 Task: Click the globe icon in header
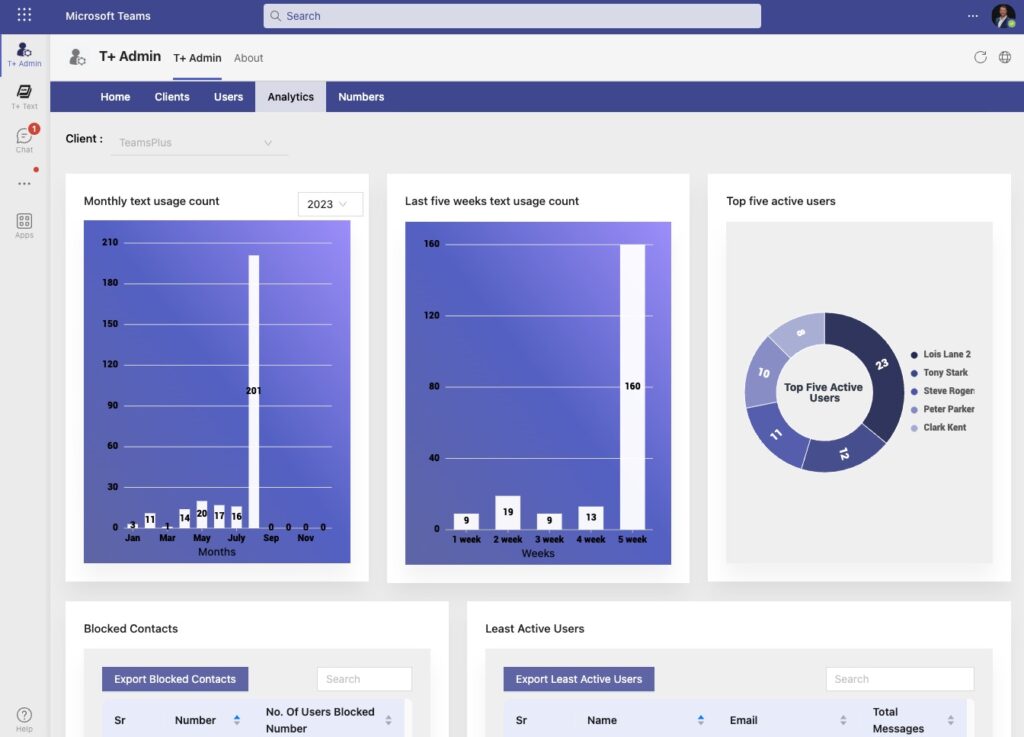tap(1005, 57)
